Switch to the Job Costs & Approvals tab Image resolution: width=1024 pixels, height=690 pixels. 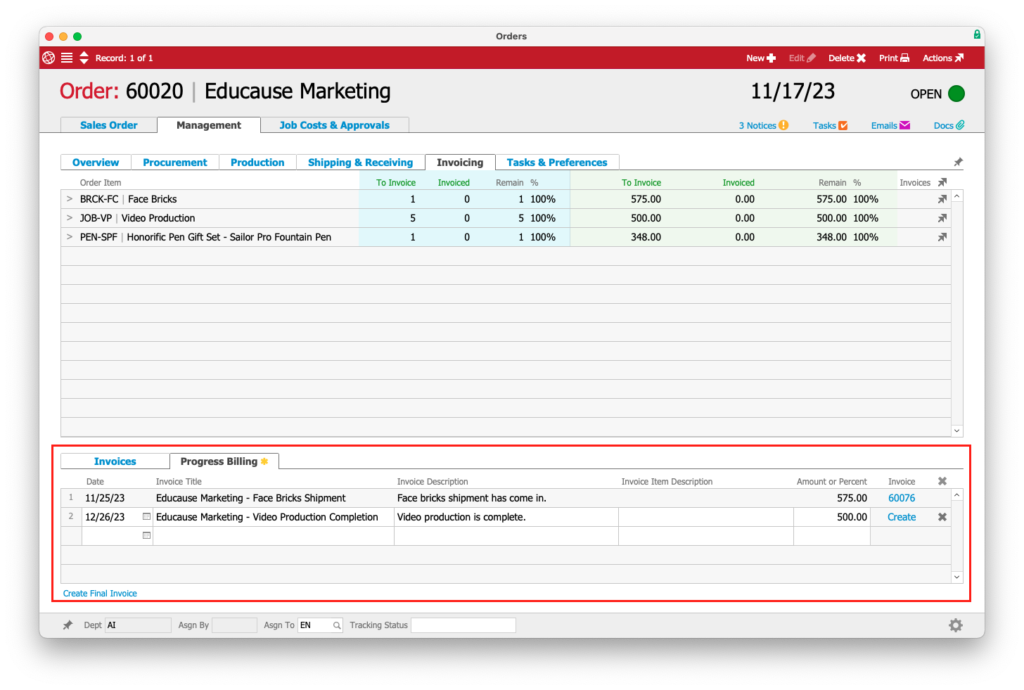[335, 125]
